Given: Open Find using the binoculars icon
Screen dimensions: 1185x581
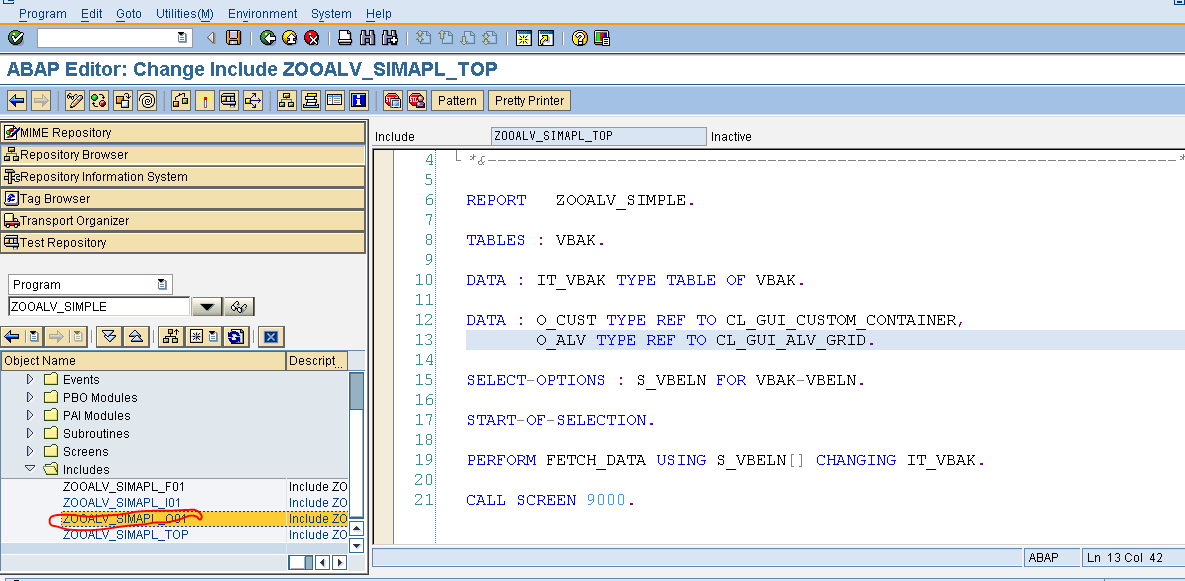Looking at the screenshot, I should [x=367, y=37].
